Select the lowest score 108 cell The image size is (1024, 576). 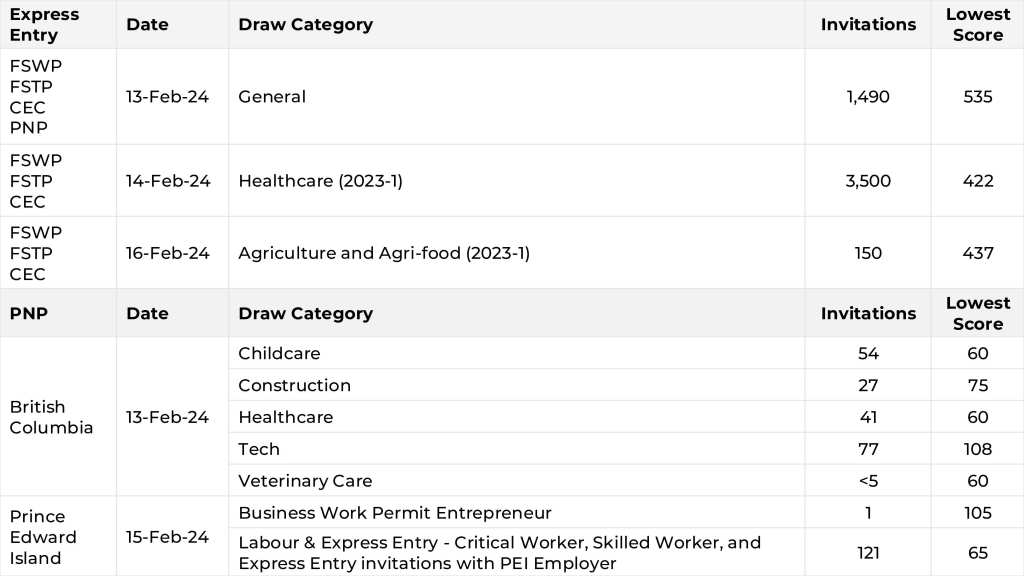point(977,449)
